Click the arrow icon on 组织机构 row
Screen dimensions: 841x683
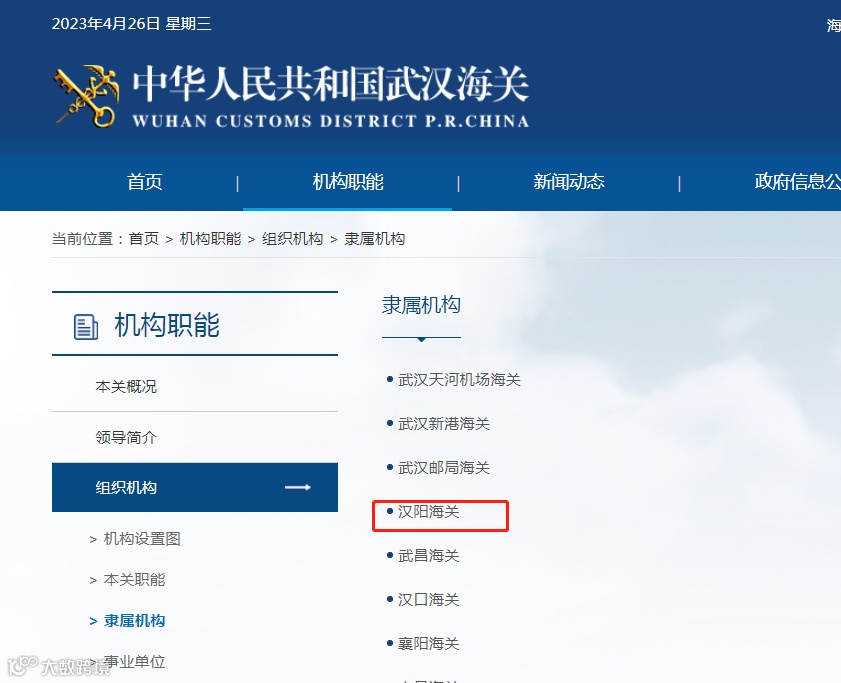[x=298, y=487]
